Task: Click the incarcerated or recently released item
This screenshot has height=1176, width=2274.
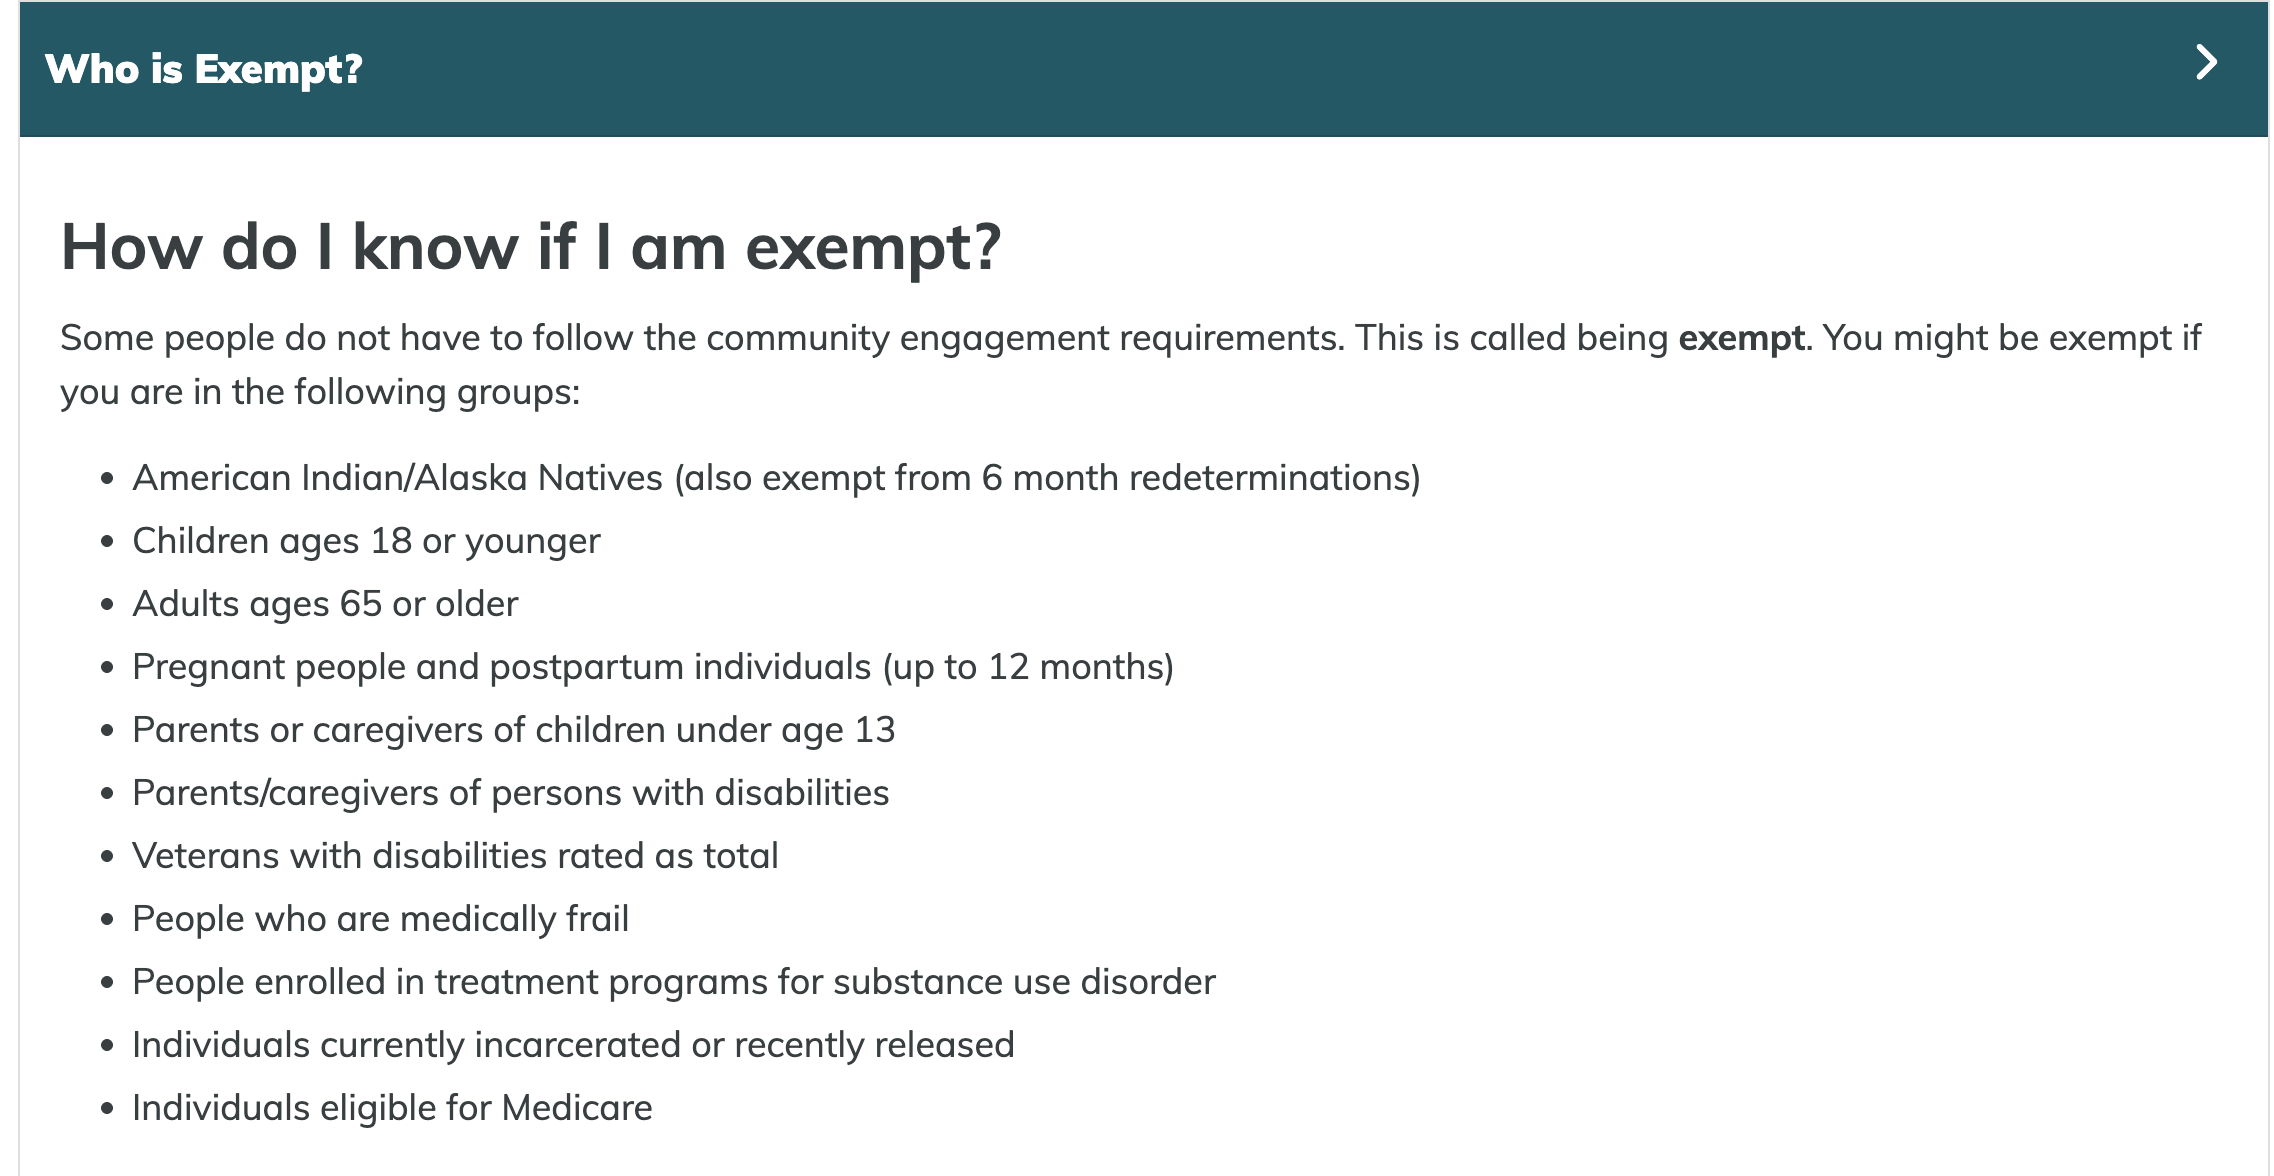Action: (x=573, y=1045)
